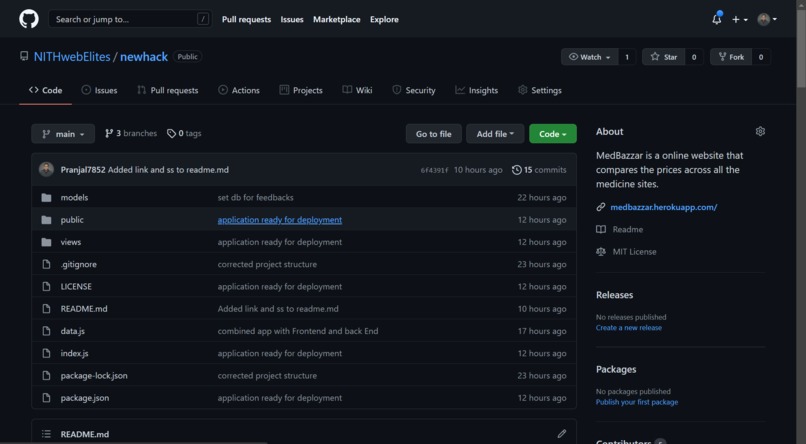Viewport: 806px width, 444px height.
Task: Open README.md in the file list
Action: click(84, 309)
